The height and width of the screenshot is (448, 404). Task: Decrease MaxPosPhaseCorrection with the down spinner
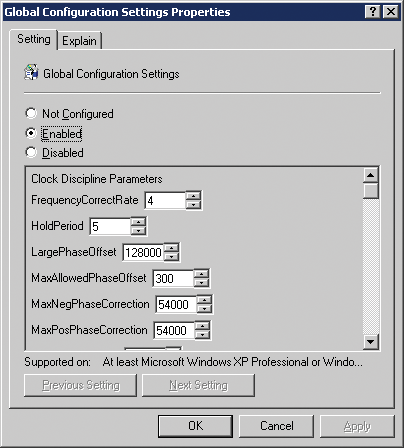pos(202,335)
